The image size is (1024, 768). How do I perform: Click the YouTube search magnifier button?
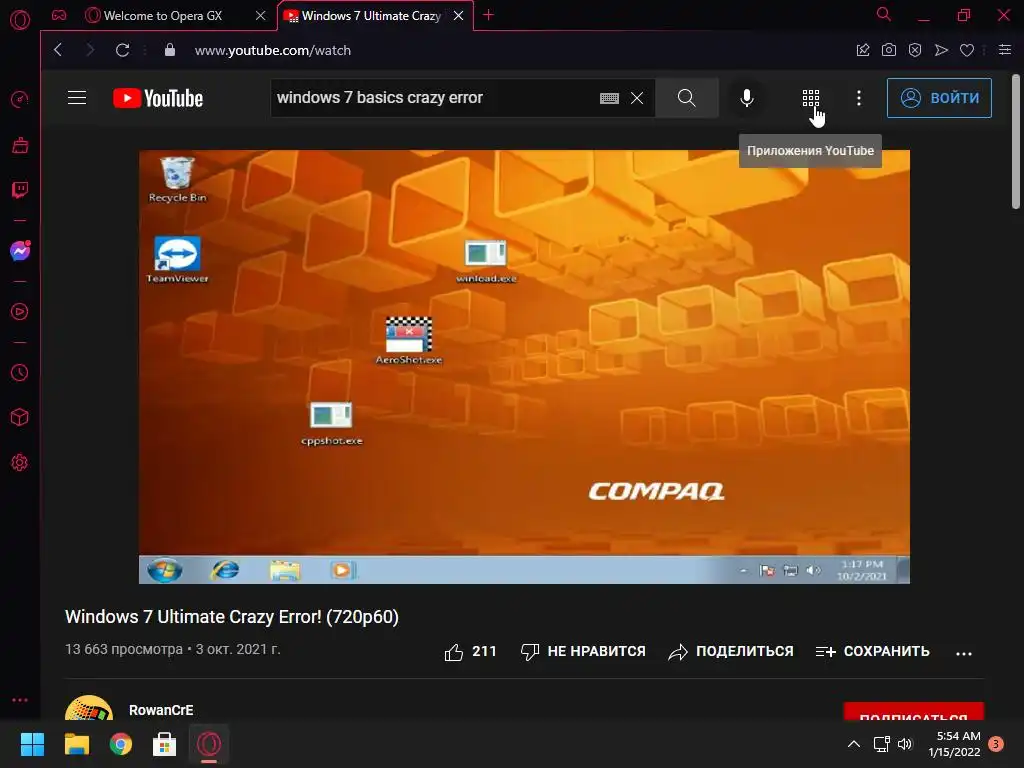click(687, 98)
